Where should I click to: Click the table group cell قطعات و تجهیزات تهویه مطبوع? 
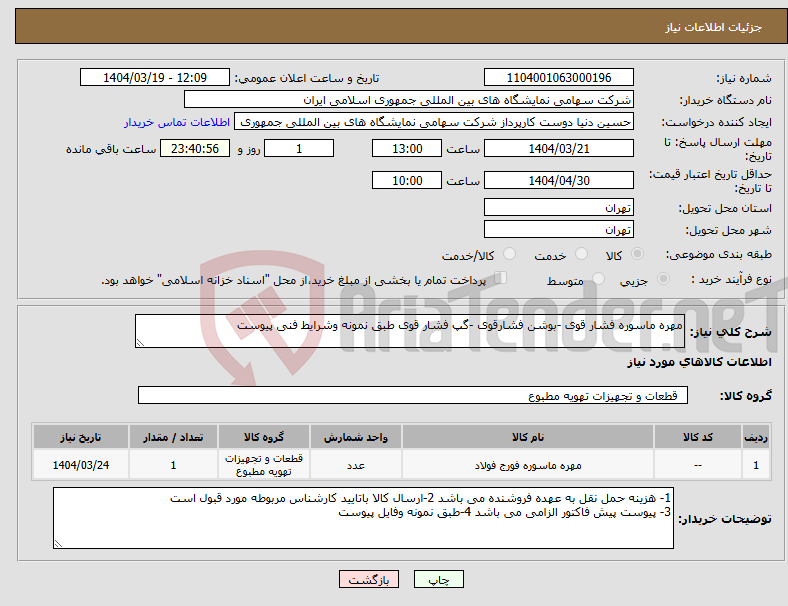coord(264,465)
